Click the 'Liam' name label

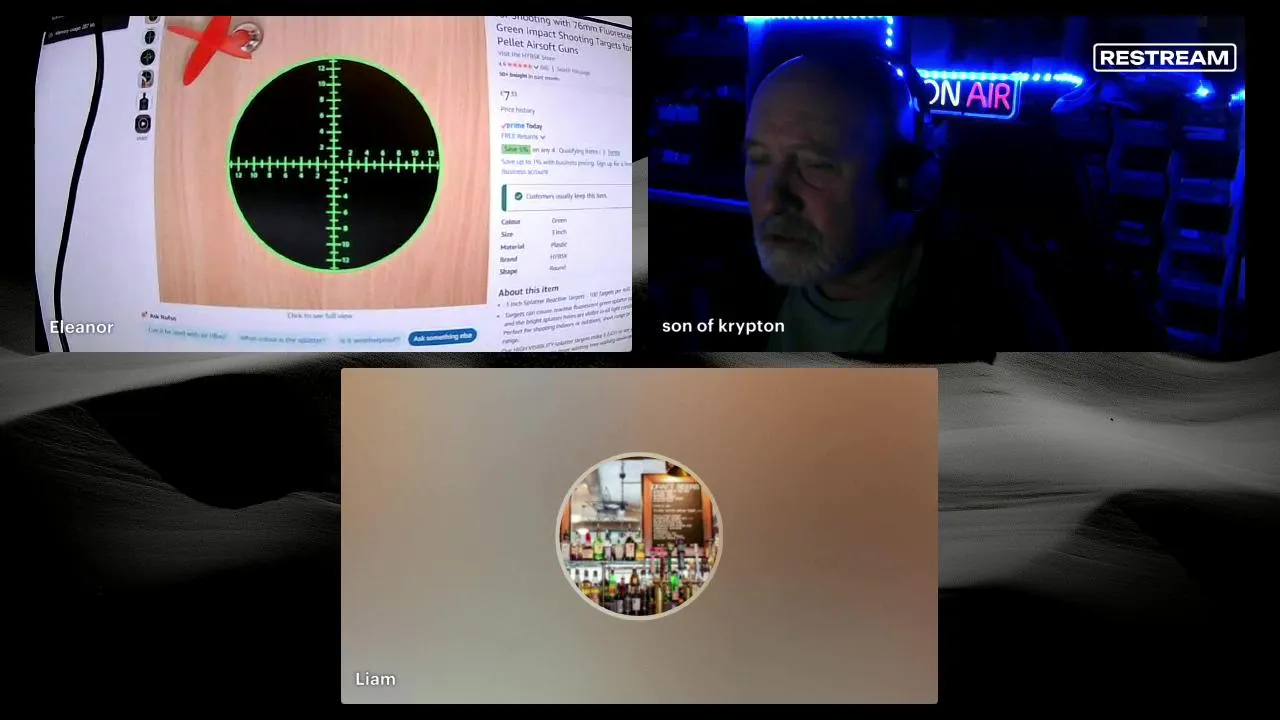click(376, 679)
